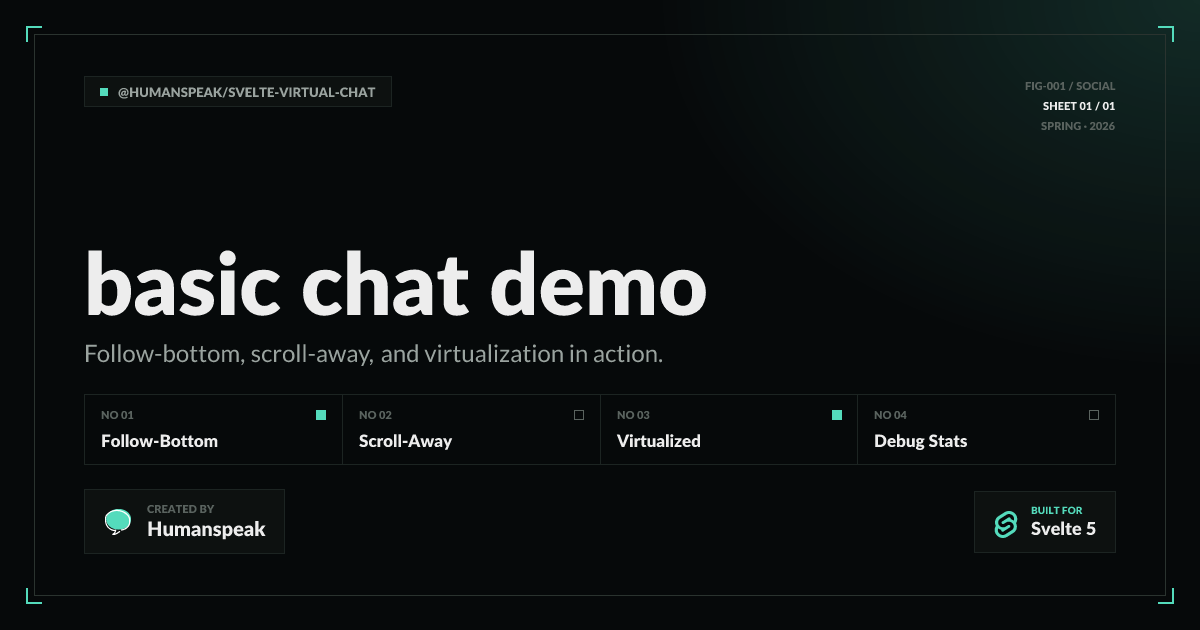Click the 'basic chat demo' headline
This screenshot has height=630, width=1200.
pos(396,282)
